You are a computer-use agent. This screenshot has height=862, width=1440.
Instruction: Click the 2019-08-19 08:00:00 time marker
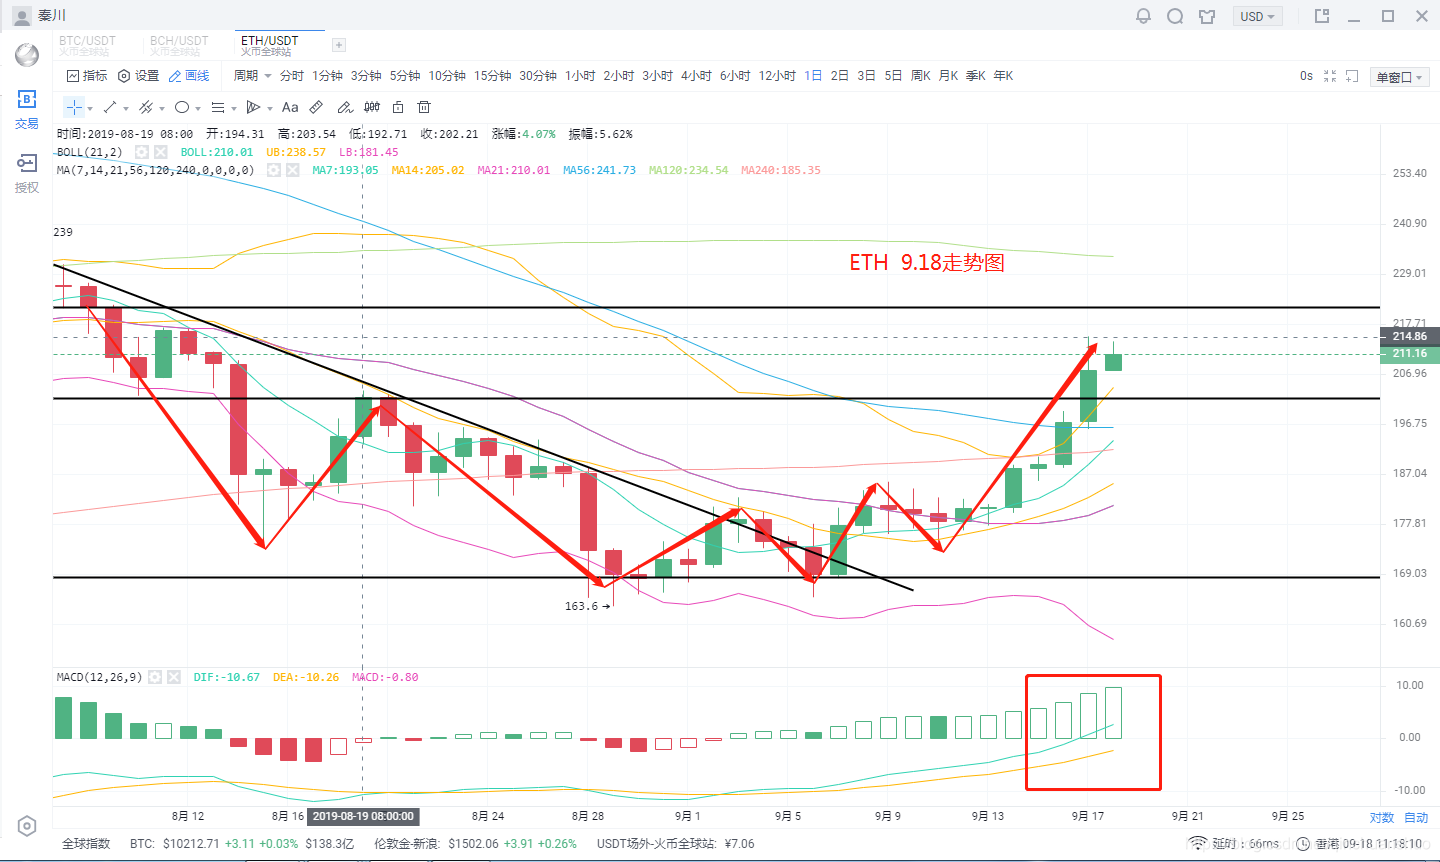coord(362,817)
